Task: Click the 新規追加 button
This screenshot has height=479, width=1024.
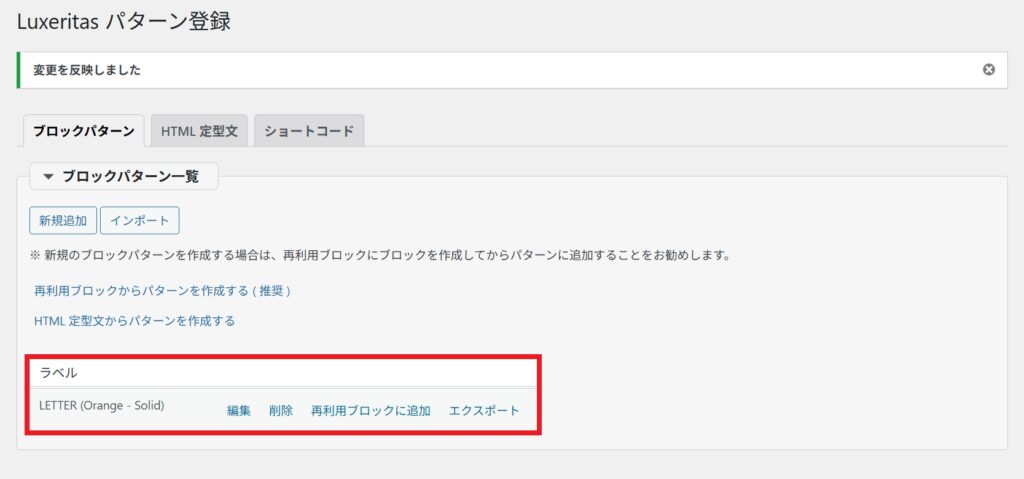Action: 63,220
